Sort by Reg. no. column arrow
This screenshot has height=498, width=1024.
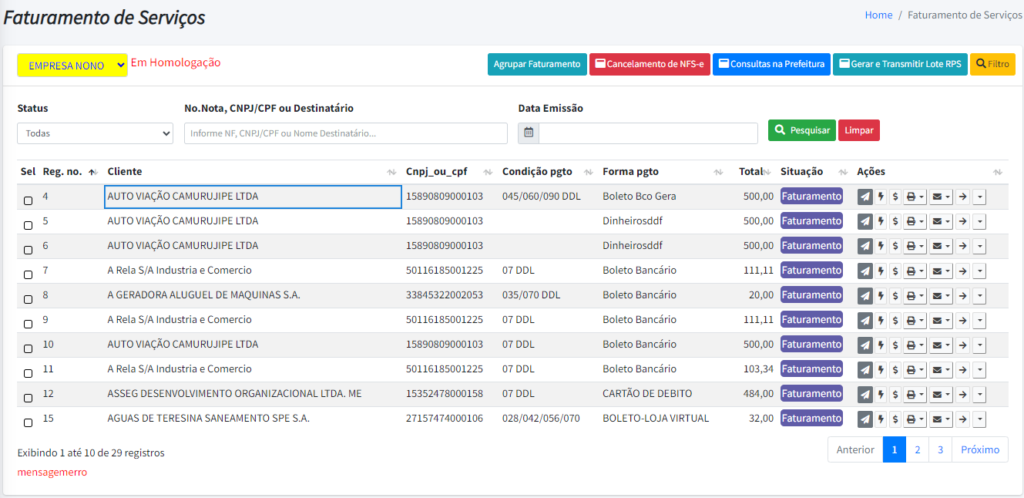[92, 172]
